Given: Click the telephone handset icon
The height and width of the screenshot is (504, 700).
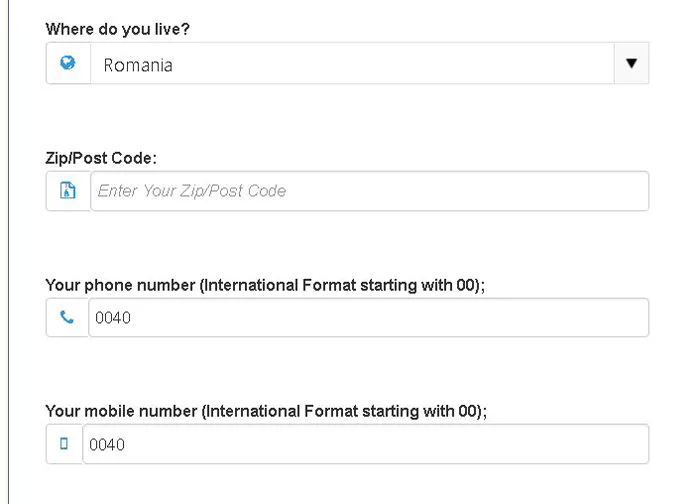Looking at the screenshot, I should tap(67, 318).
